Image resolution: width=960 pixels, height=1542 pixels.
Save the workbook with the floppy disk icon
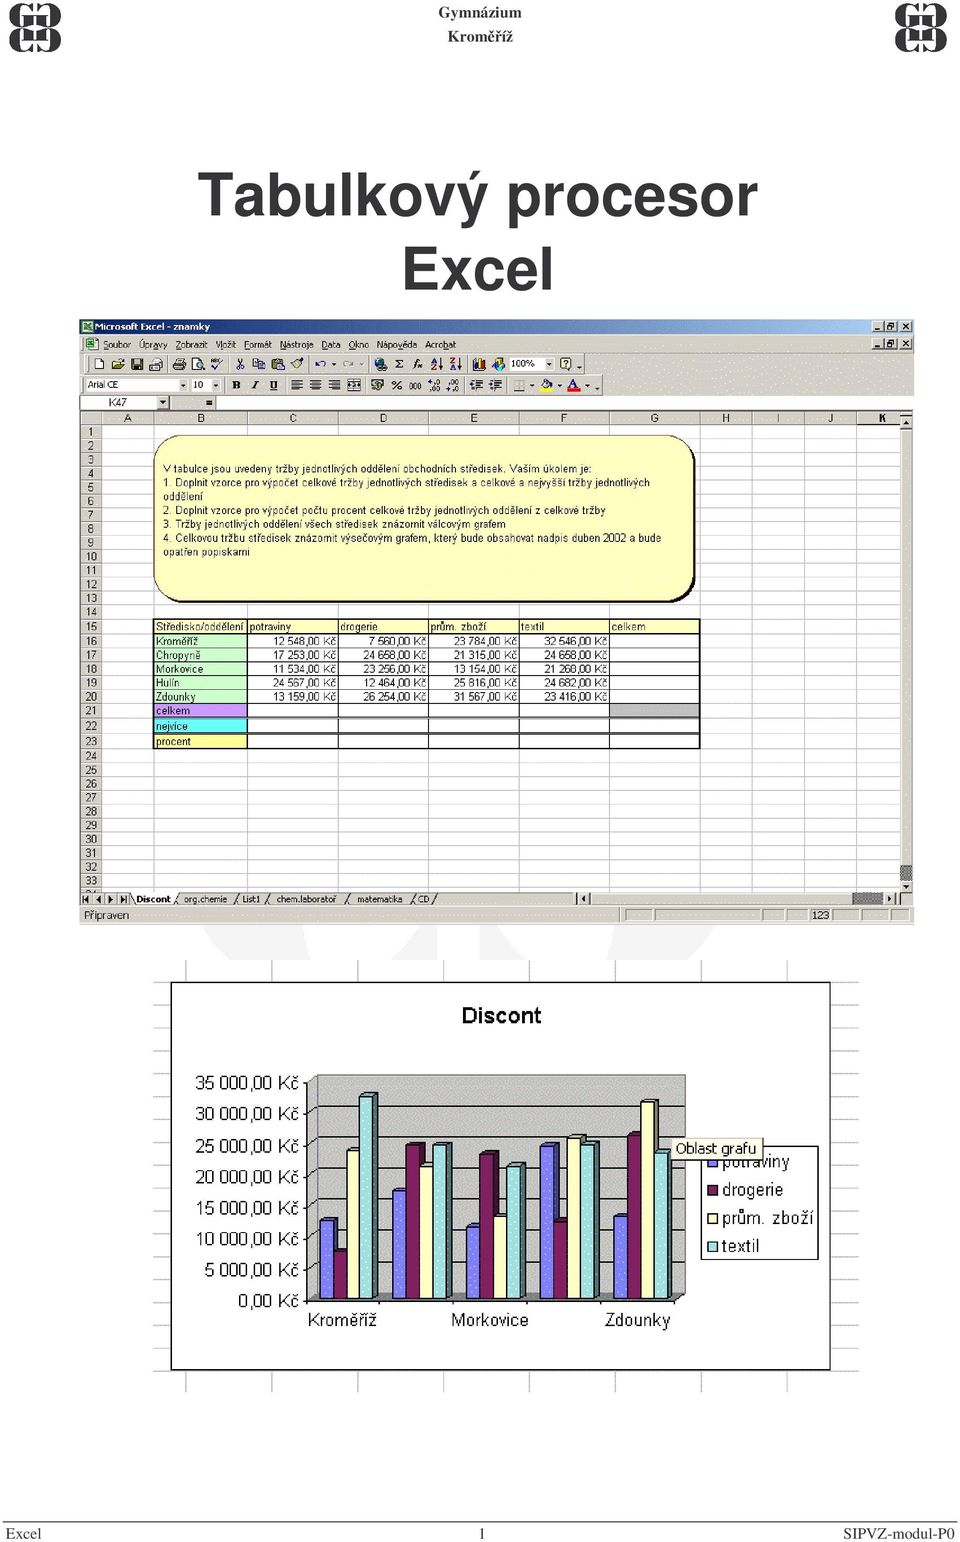(x=137, y=364)
